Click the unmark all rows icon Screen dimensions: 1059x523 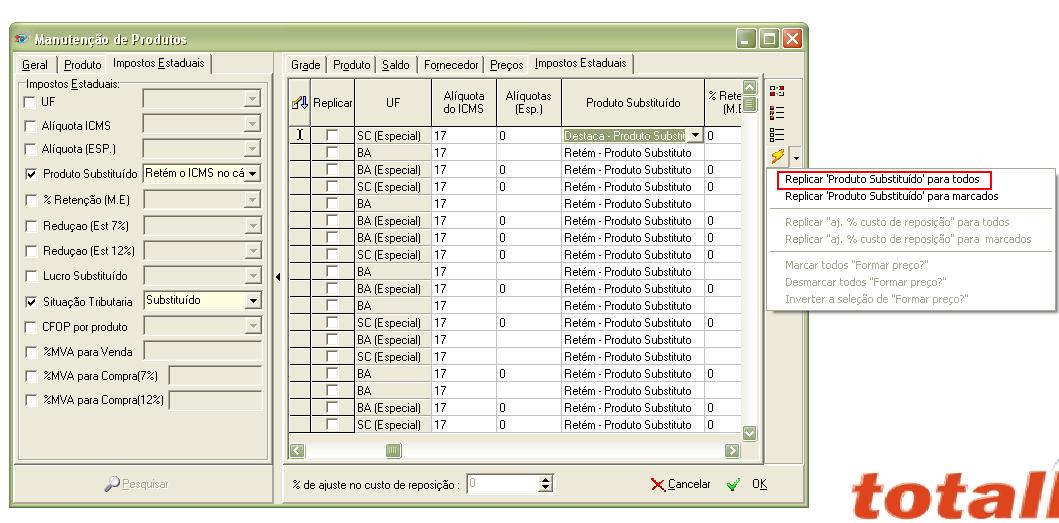777,134
